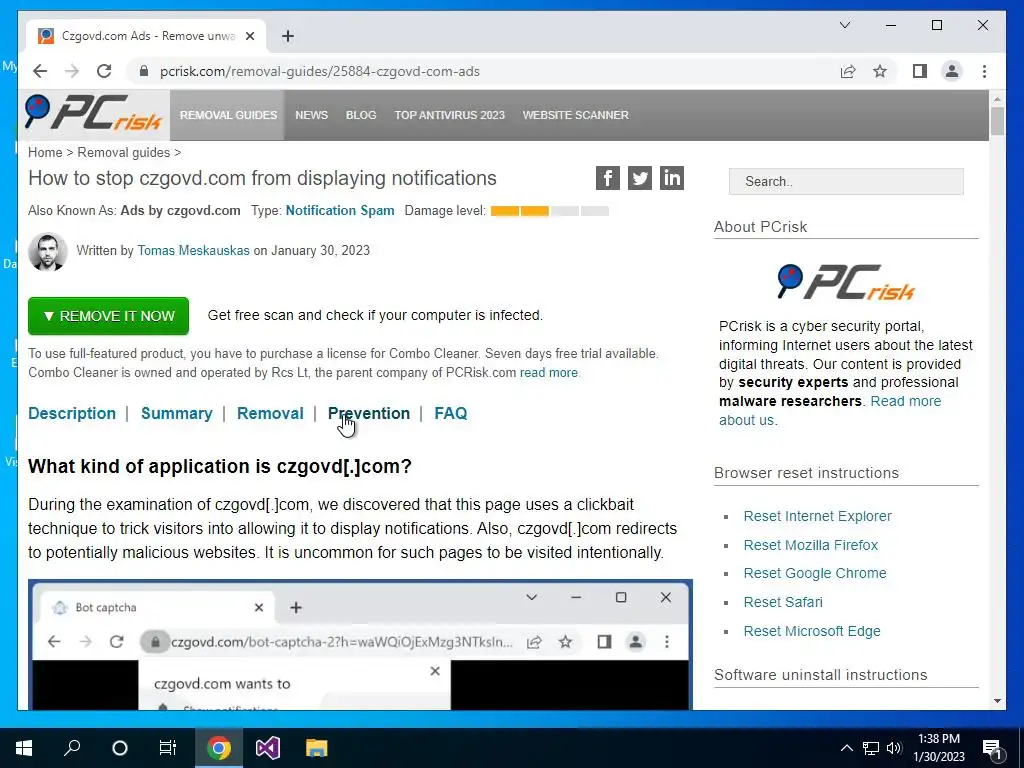Click the czgovd.com screenshot image
The height and width of the screenshot is (768, 1024).
360,645
